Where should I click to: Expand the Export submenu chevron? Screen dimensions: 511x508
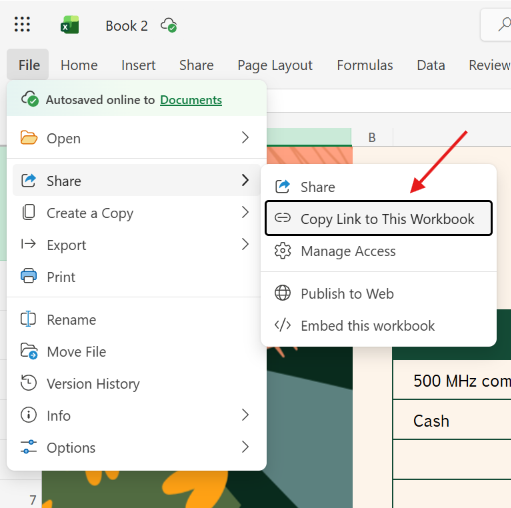(x=245, y=244)
